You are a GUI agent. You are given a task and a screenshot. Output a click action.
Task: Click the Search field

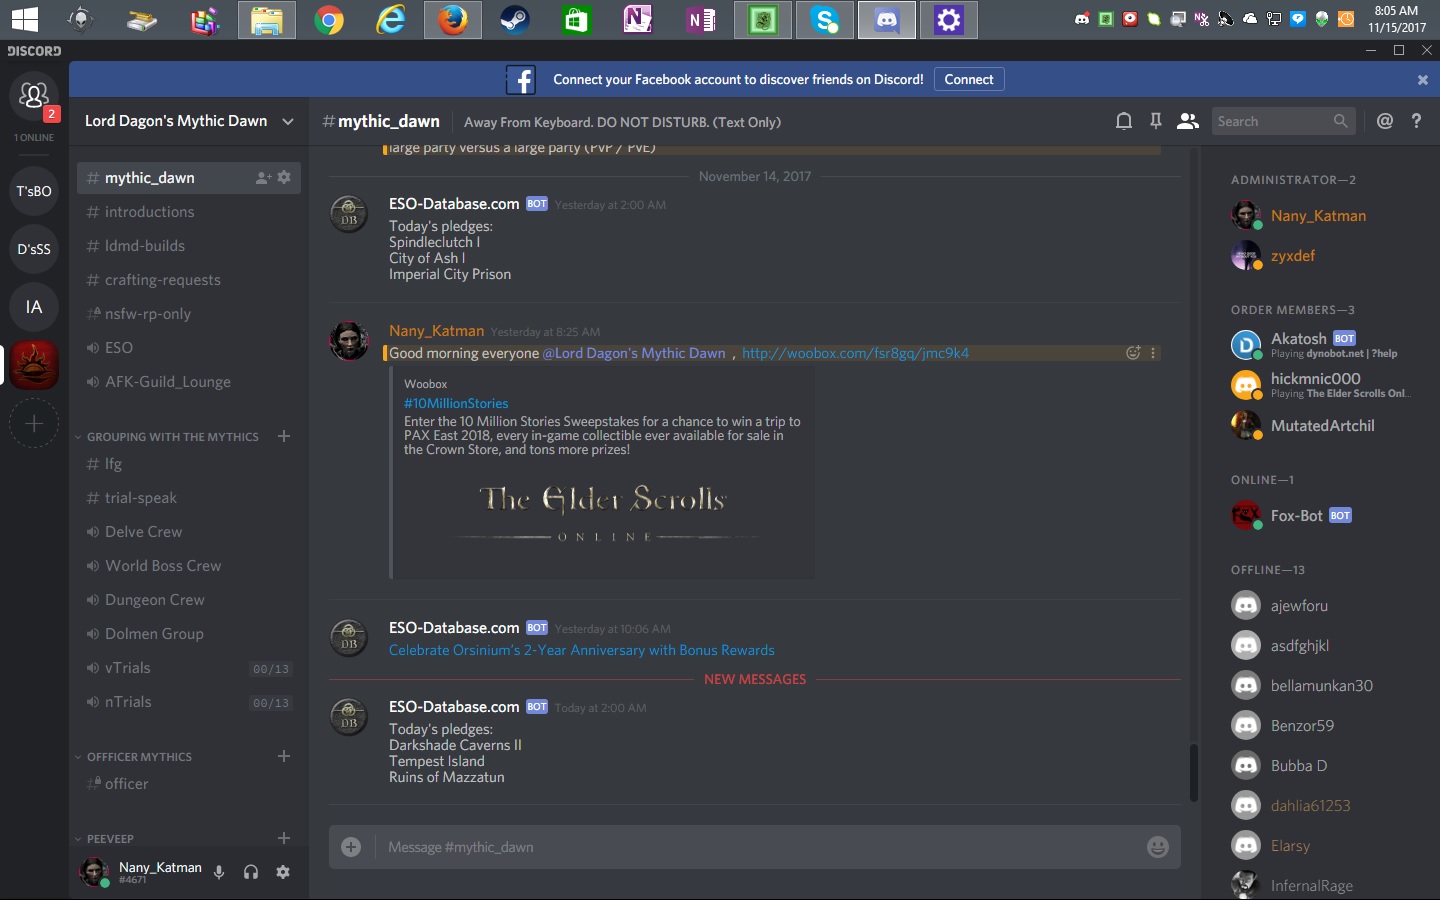[1283, 121]
